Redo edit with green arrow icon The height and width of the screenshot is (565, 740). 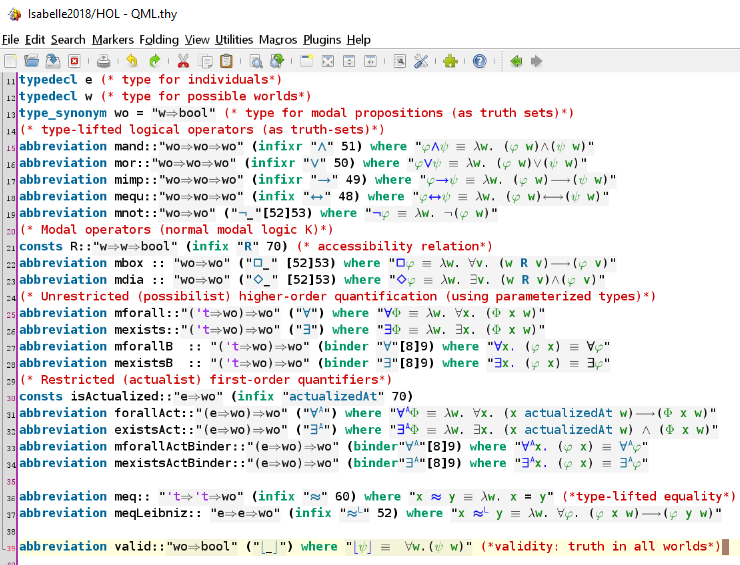[x=154, y=61]
